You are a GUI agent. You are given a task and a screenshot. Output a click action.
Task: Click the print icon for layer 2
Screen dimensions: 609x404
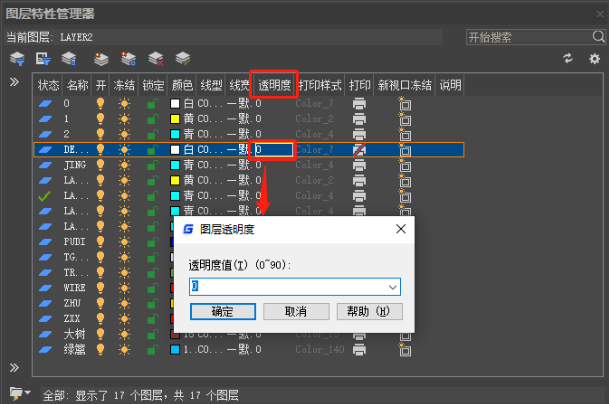[x=360, y=134]
